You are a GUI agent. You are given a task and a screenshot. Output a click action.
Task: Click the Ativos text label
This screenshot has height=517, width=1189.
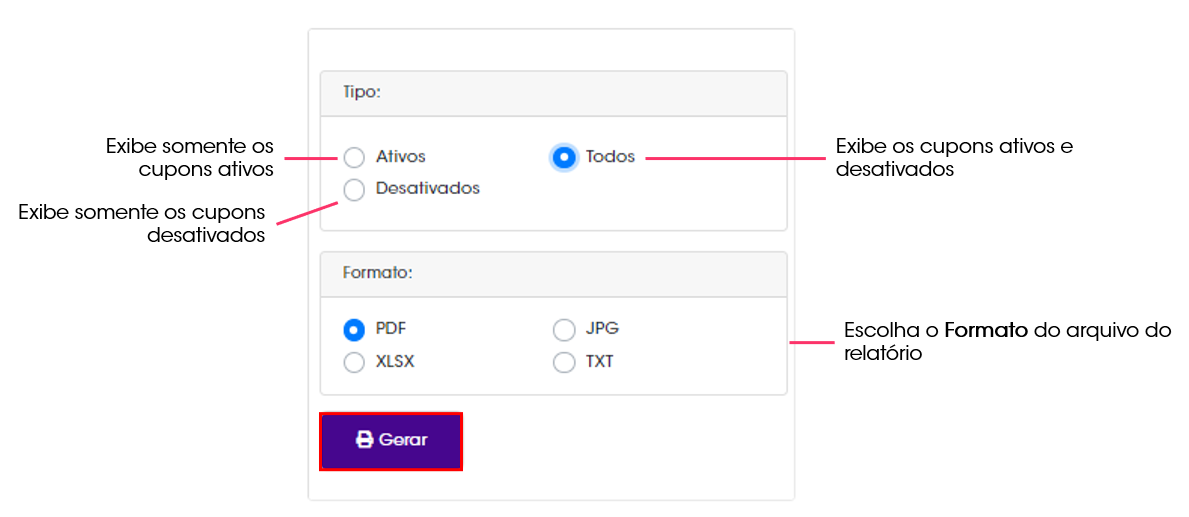click(x=400, y=157)
